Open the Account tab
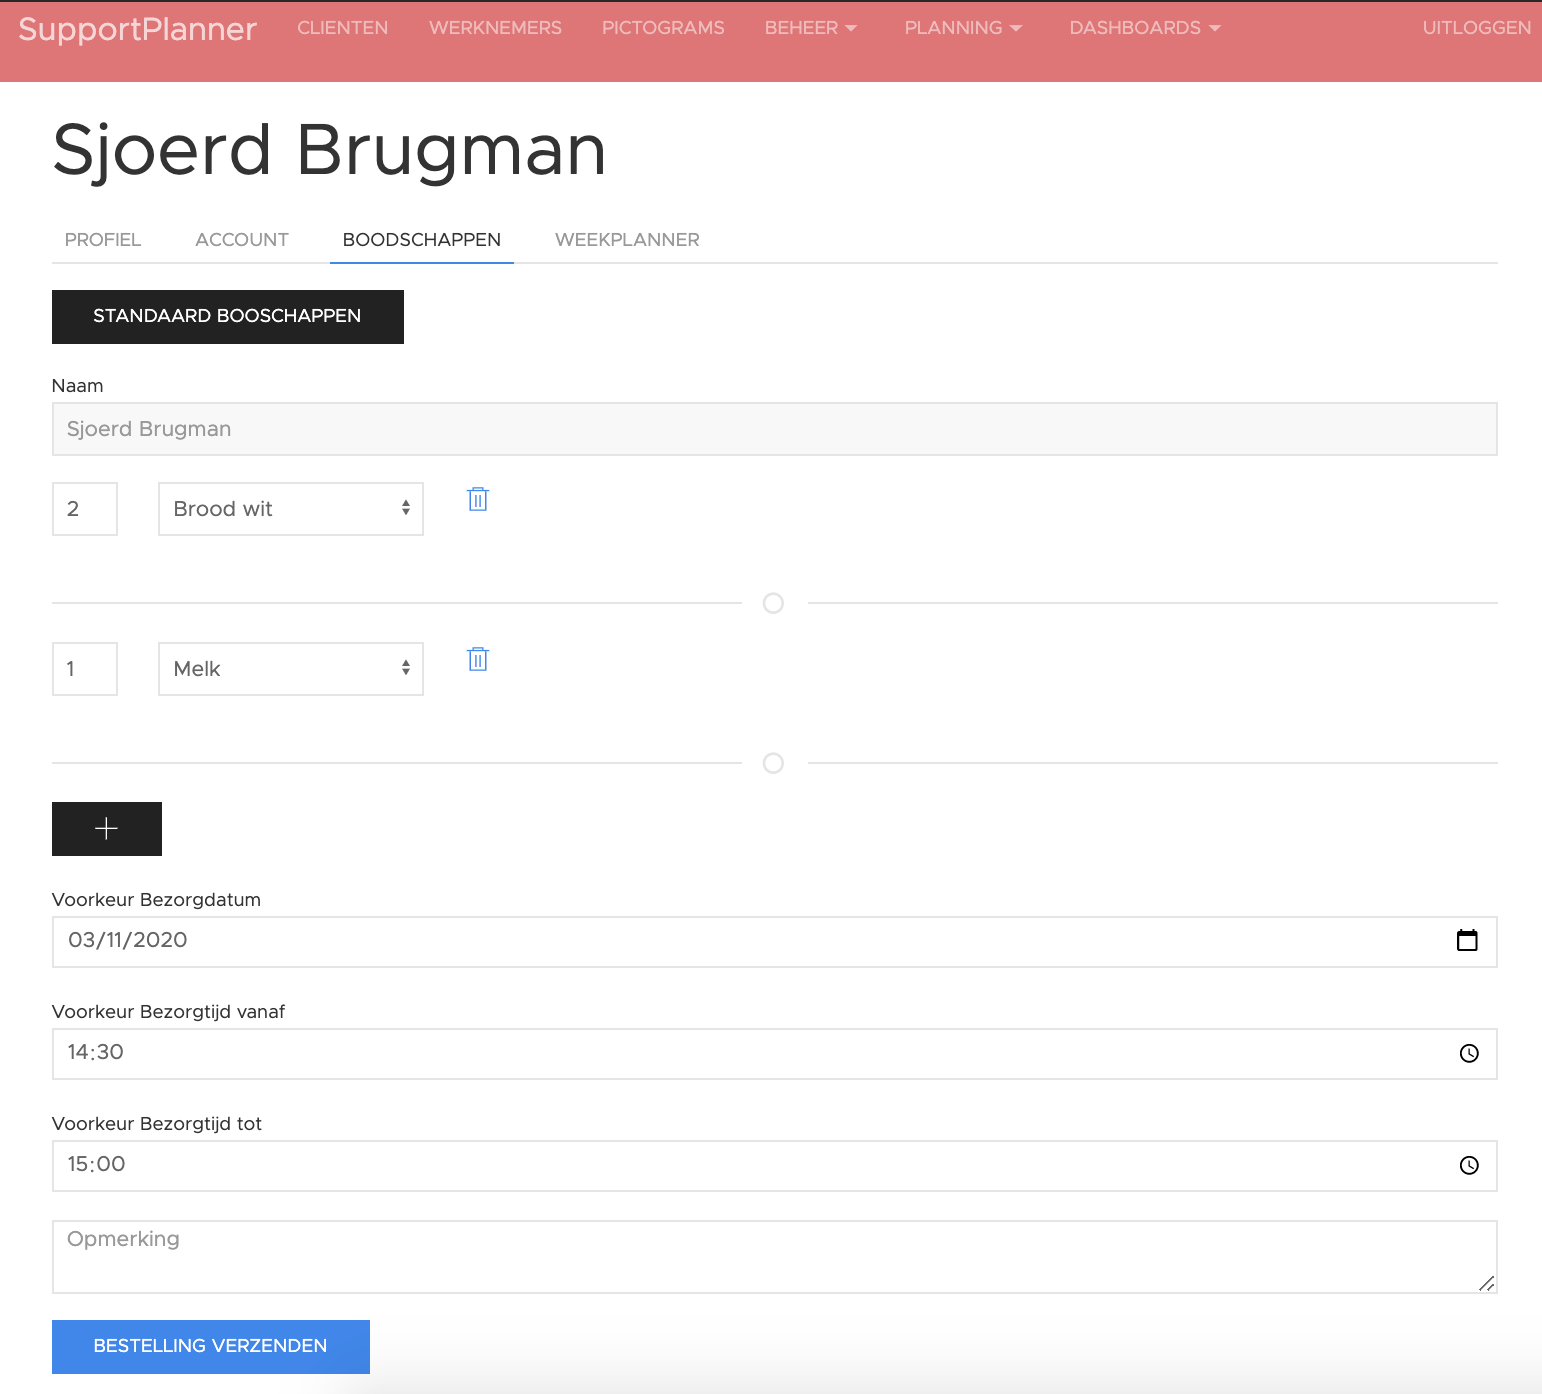Screen dimensions: 1542x1394 coord(242,240)
